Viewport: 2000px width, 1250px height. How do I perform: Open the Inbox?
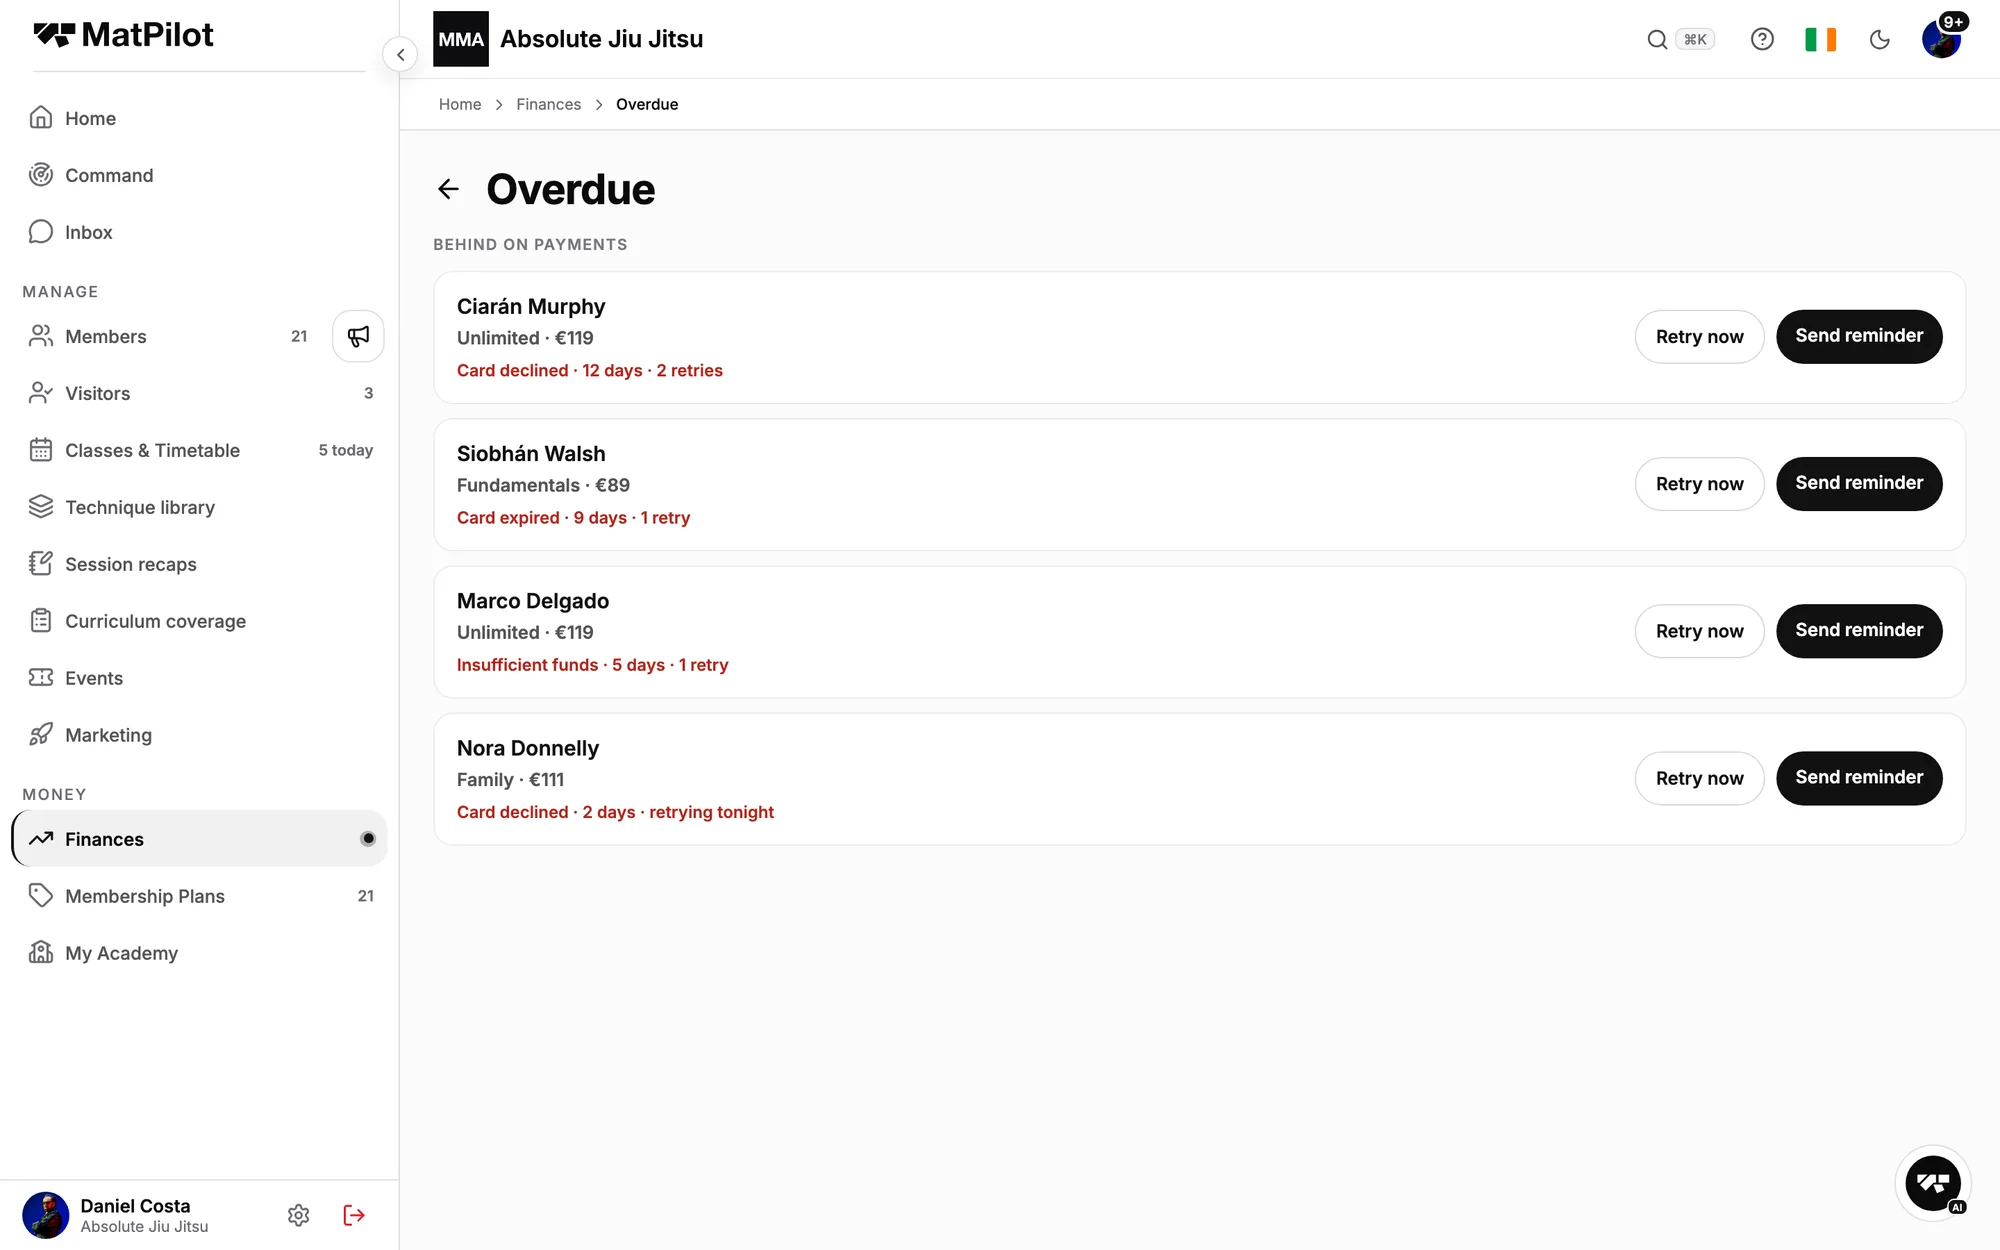click(x=199, y=232)
